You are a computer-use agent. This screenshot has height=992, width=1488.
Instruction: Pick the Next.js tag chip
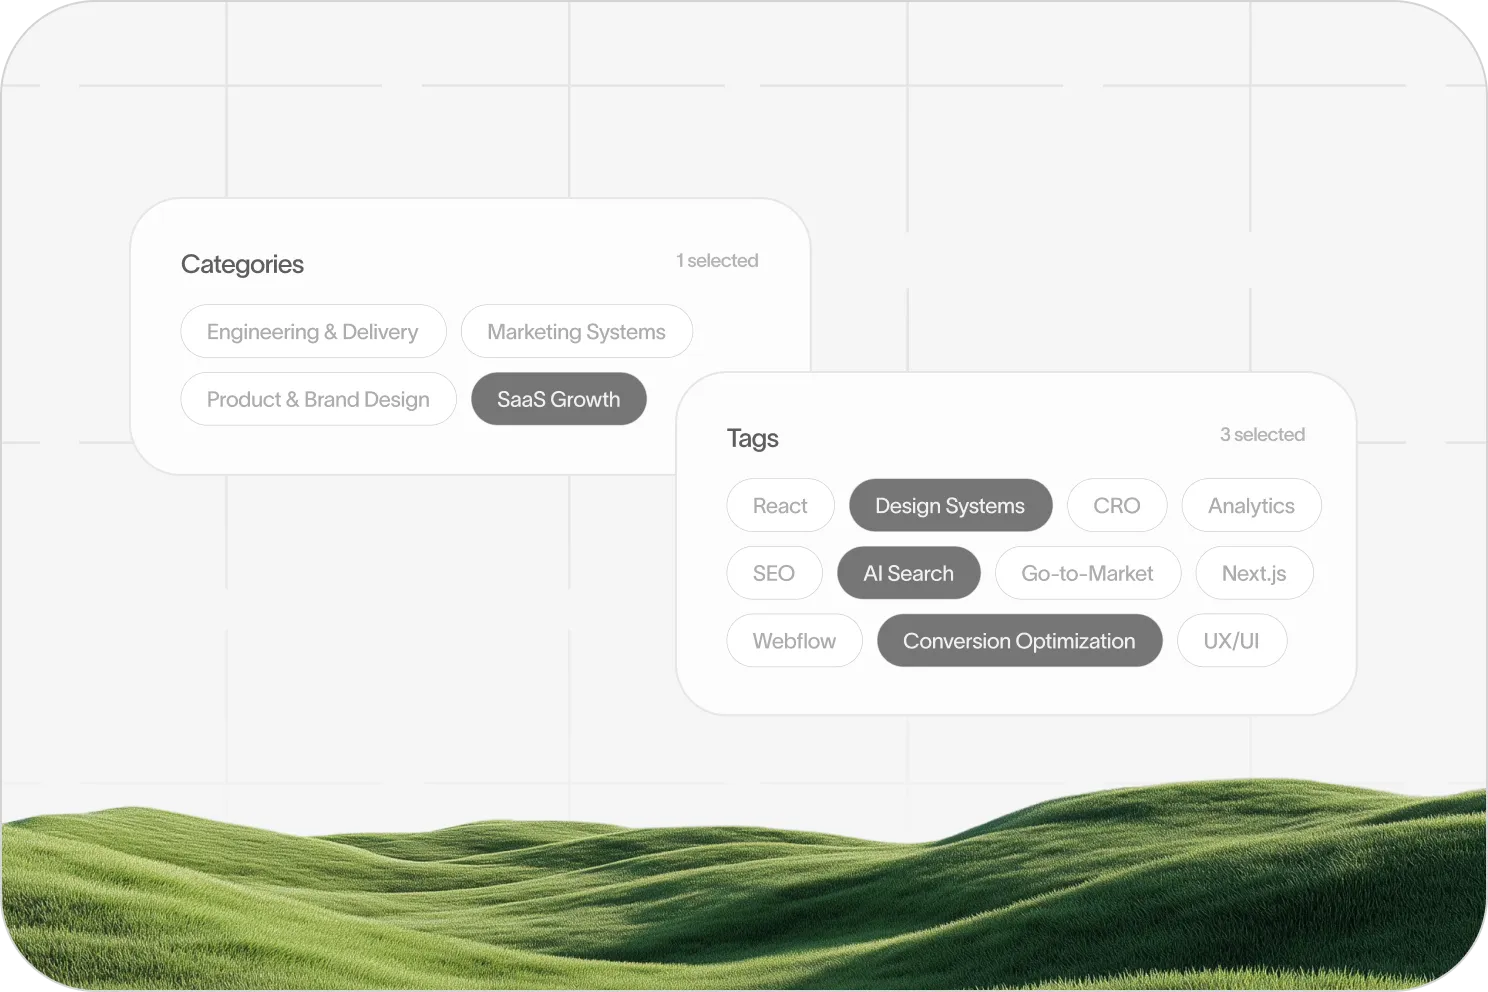[1254, 573]
